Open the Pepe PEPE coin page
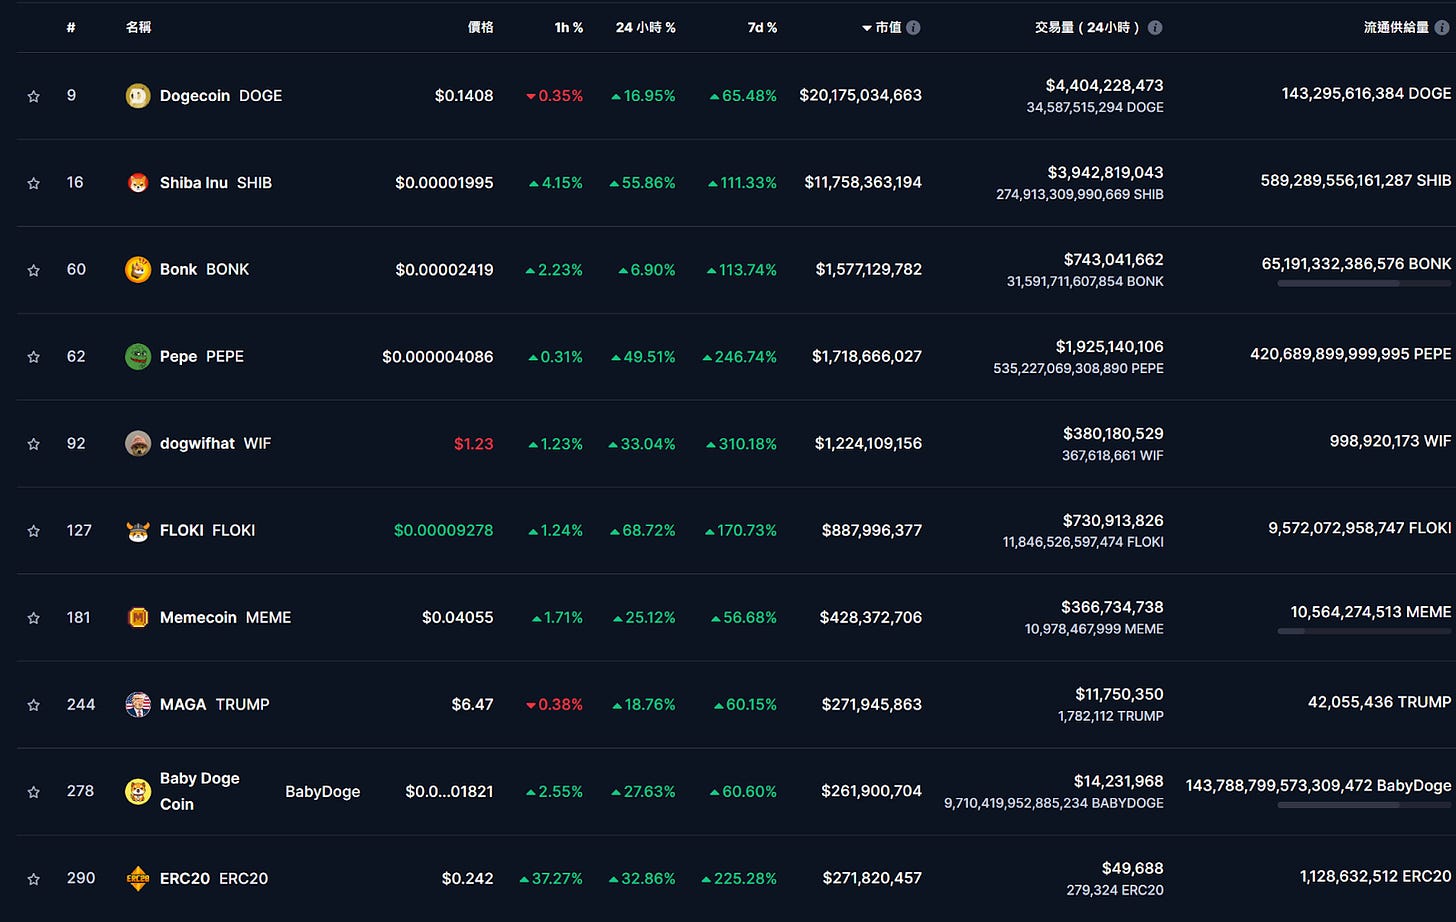1456x922 pixels. click(202, 357)
